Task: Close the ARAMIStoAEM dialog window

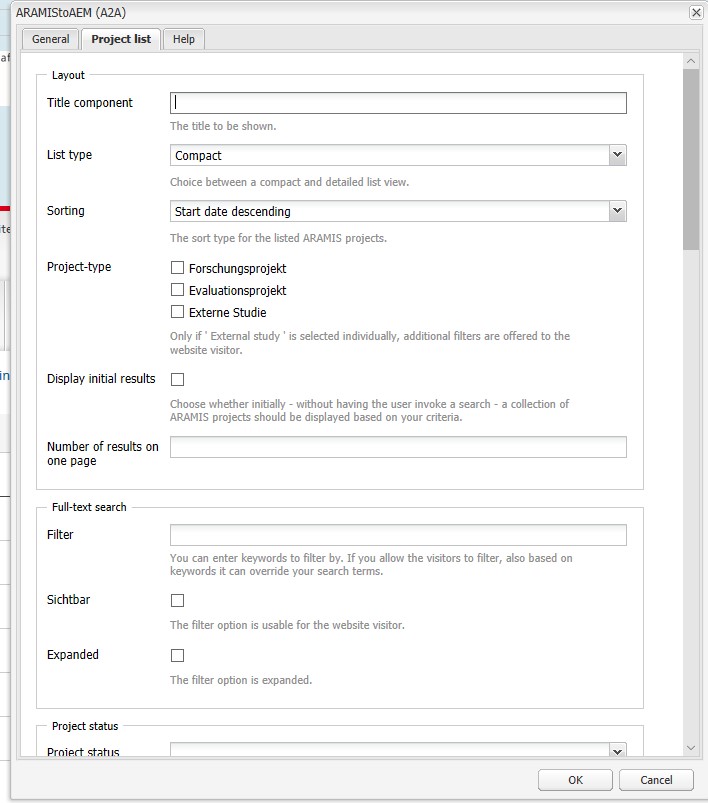Action: click(696, 12)
